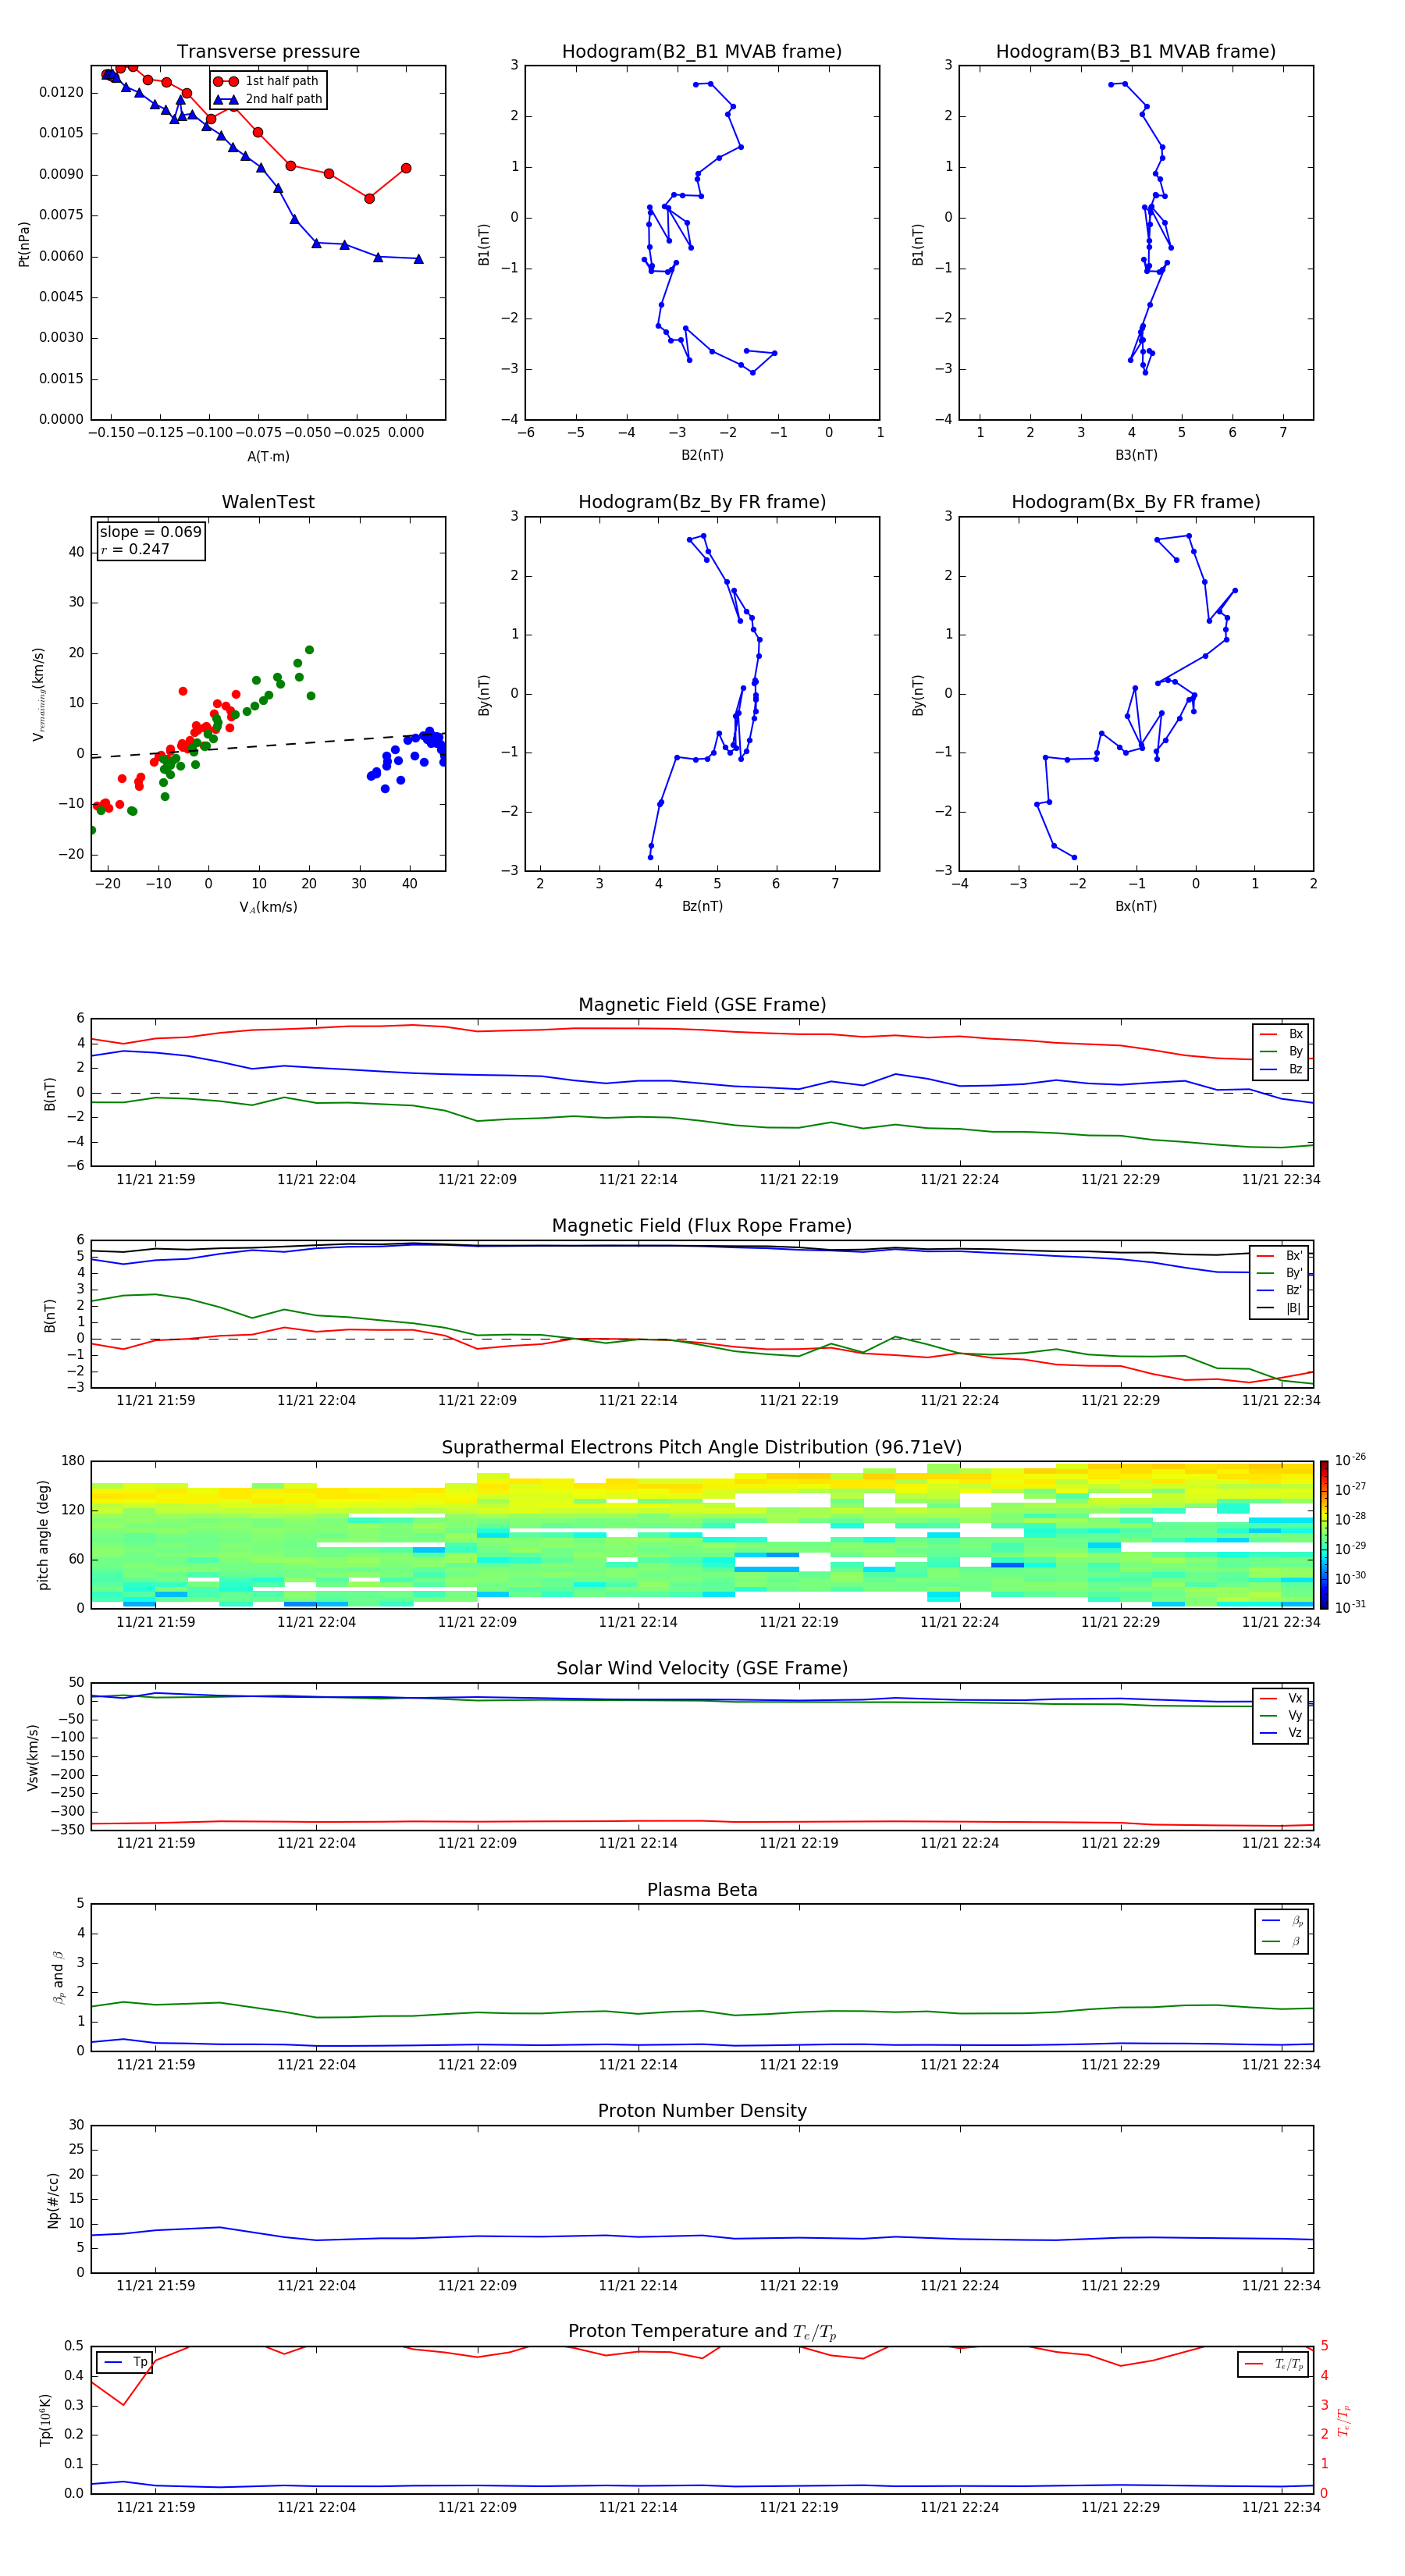This screenshot has width=1405, height=2576.
Task: Click the B3(nT) x-axis label
Action: pyautogui.click(x=1136, y=455)
